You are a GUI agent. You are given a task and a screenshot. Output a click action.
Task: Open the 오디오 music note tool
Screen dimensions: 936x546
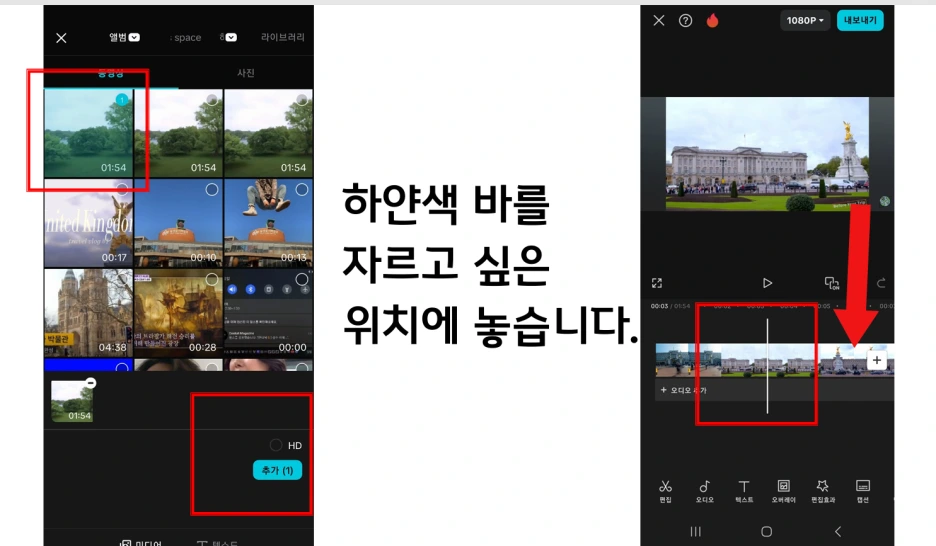[x=704, y=491]
